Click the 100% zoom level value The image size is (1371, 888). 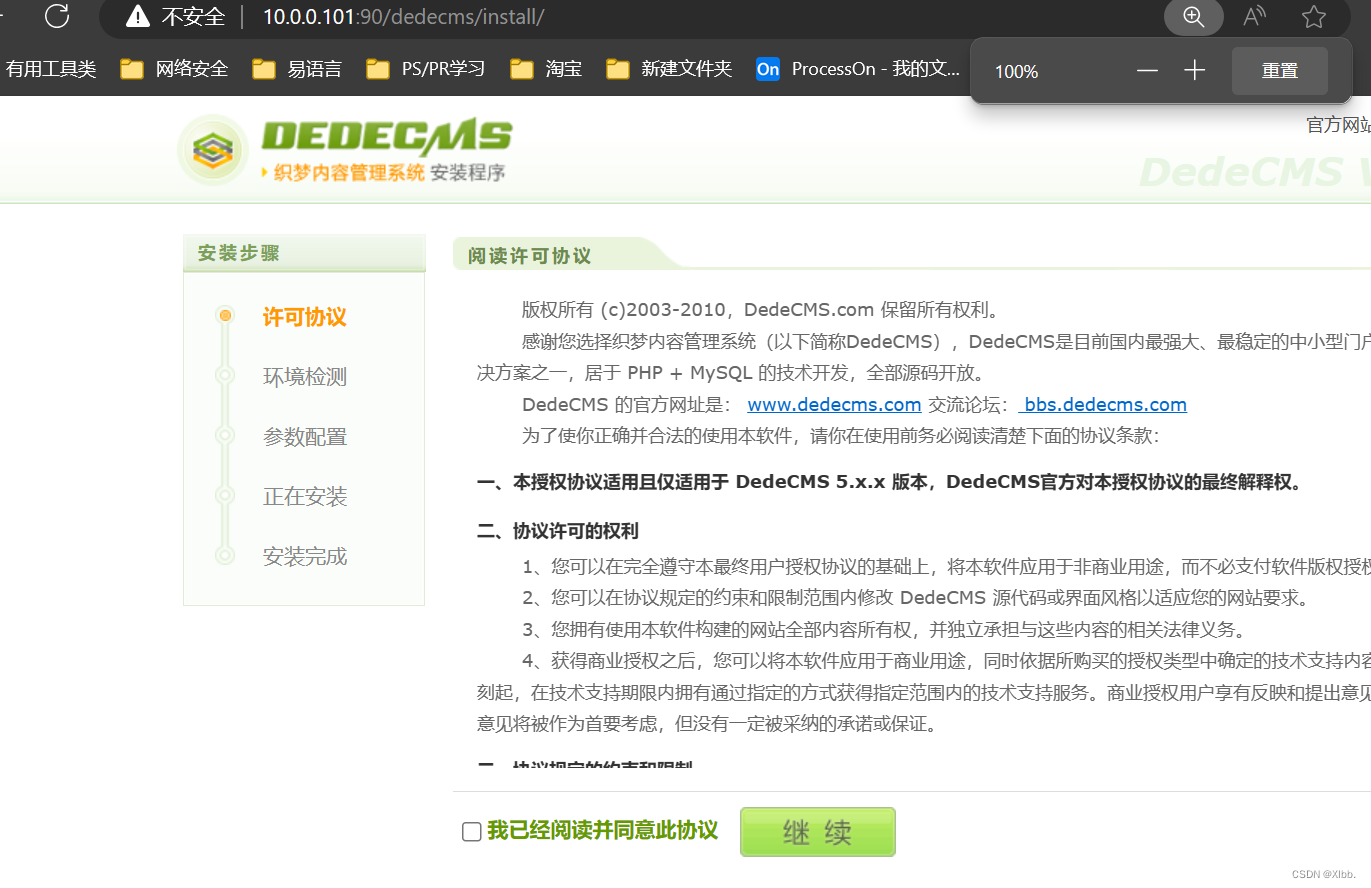pos(1016,72)
